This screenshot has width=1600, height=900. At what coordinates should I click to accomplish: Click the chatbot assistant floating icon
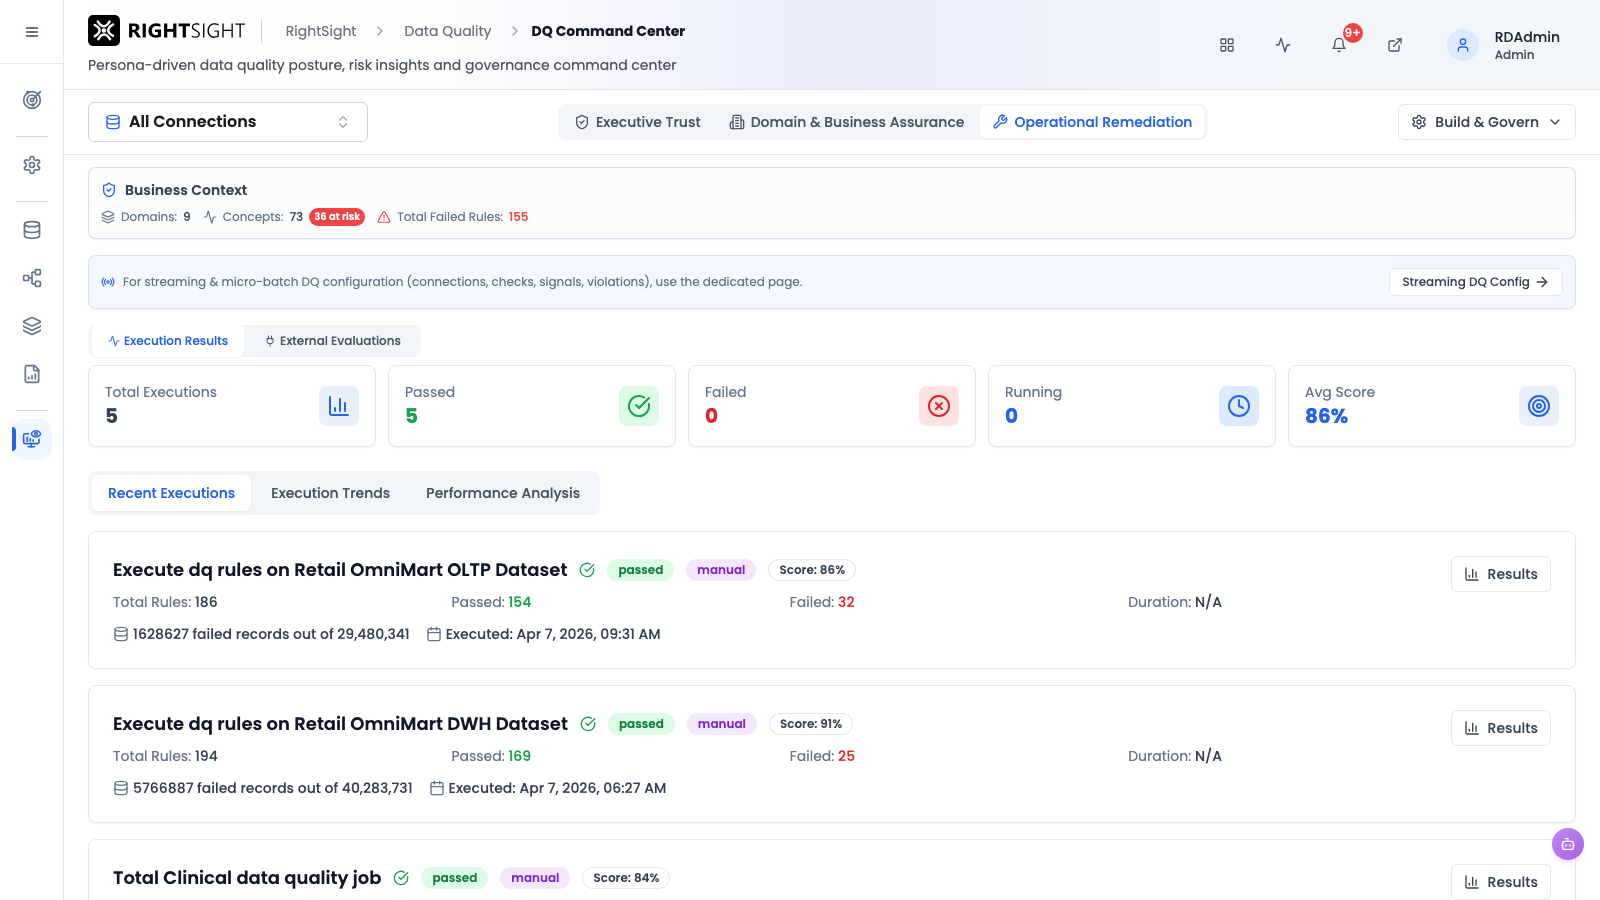point(1568,844)
